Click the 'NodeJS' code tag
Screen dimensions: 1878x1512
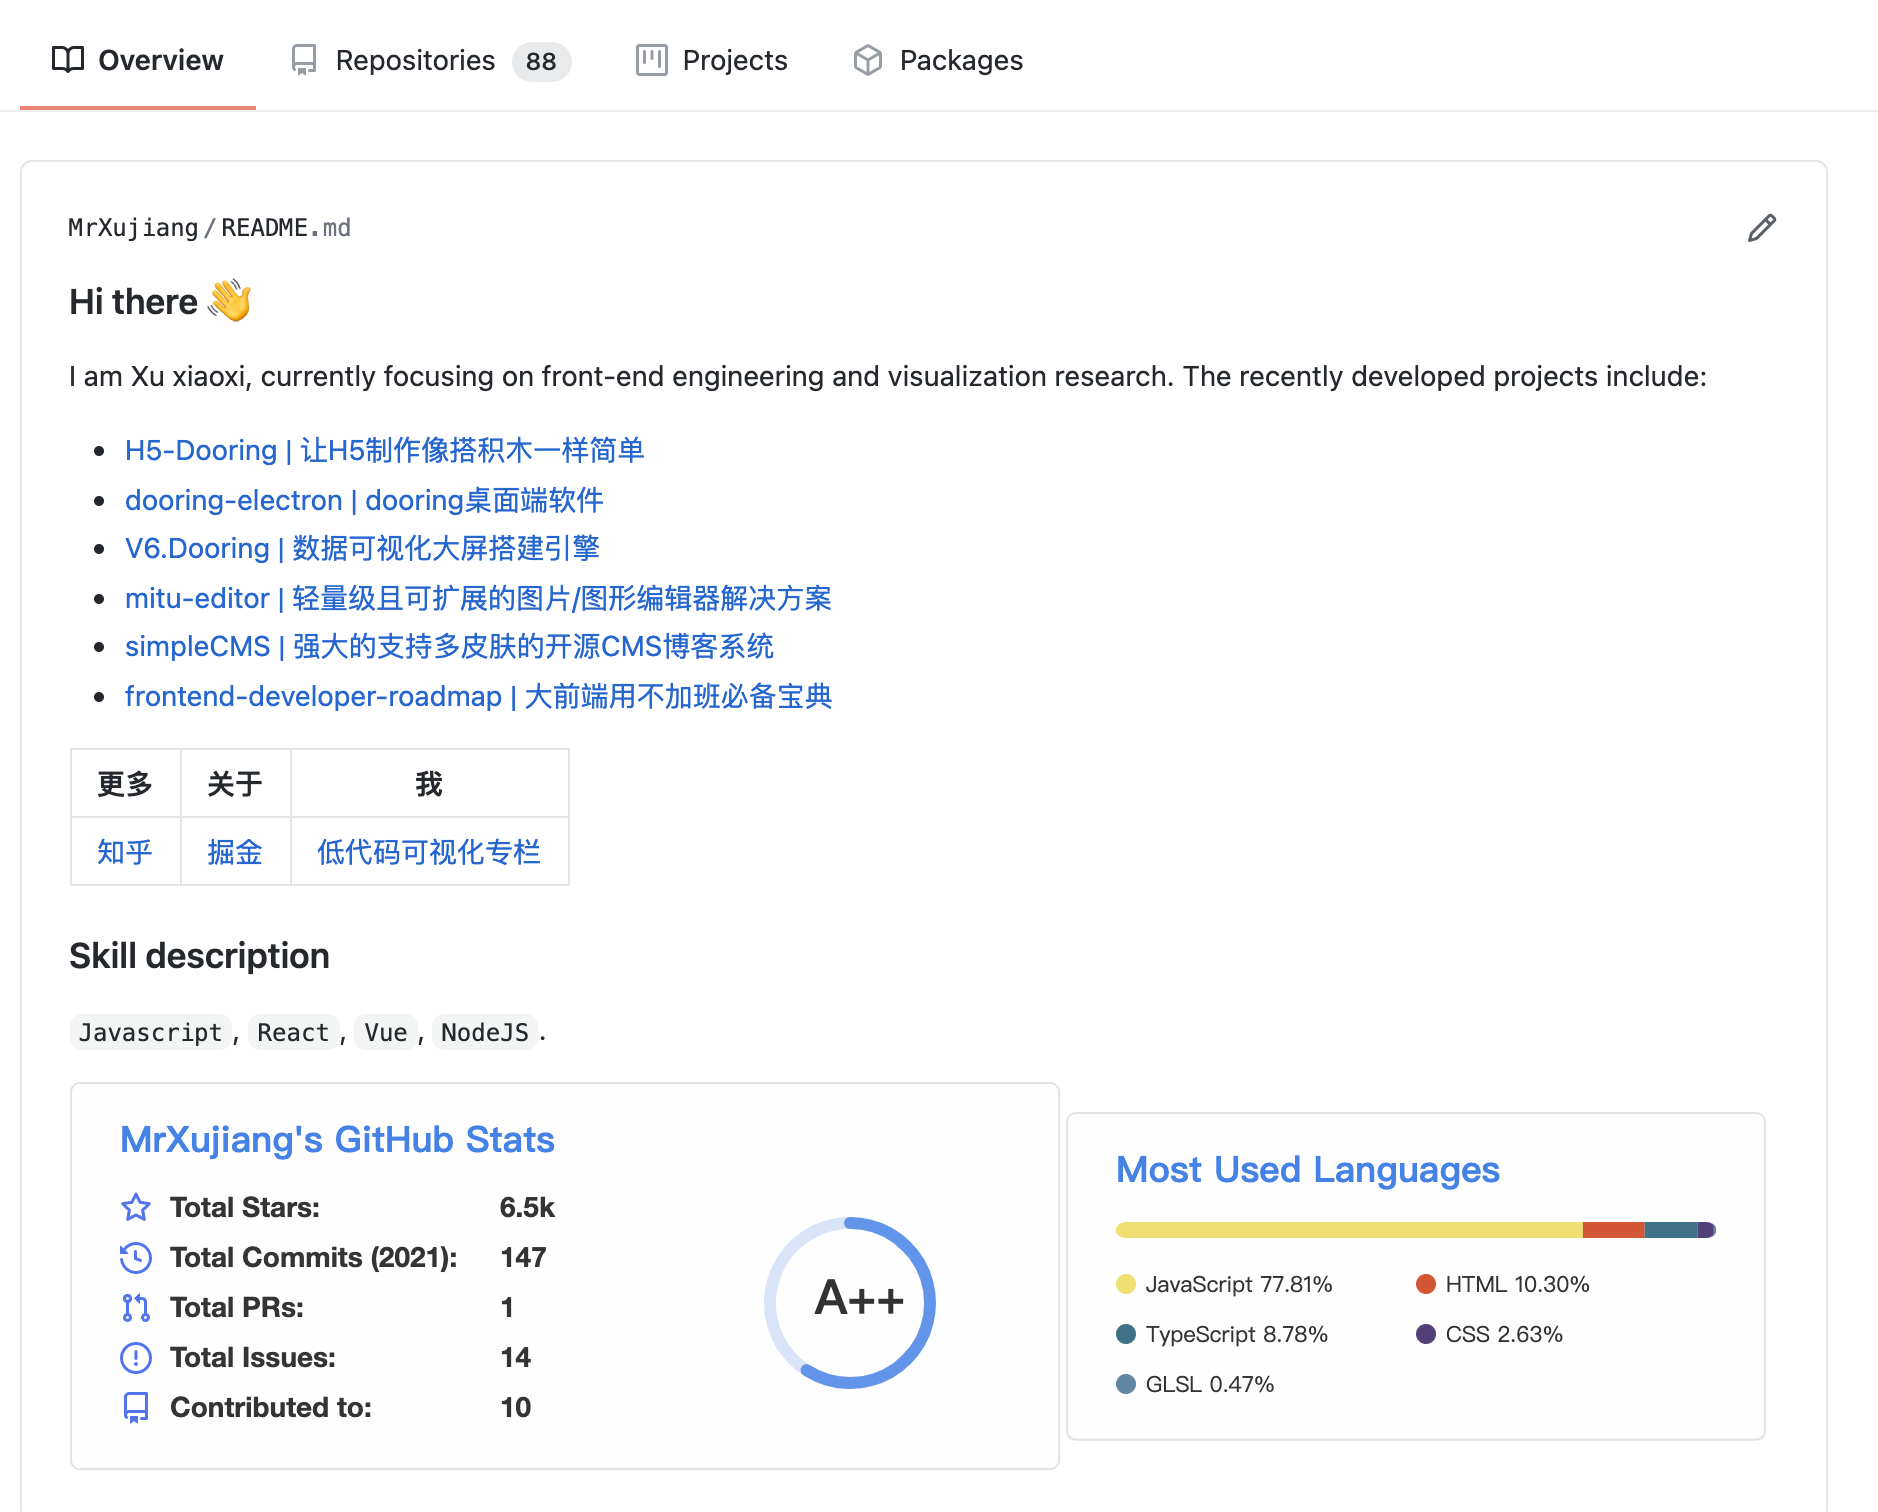click(x=485, y=1032)
